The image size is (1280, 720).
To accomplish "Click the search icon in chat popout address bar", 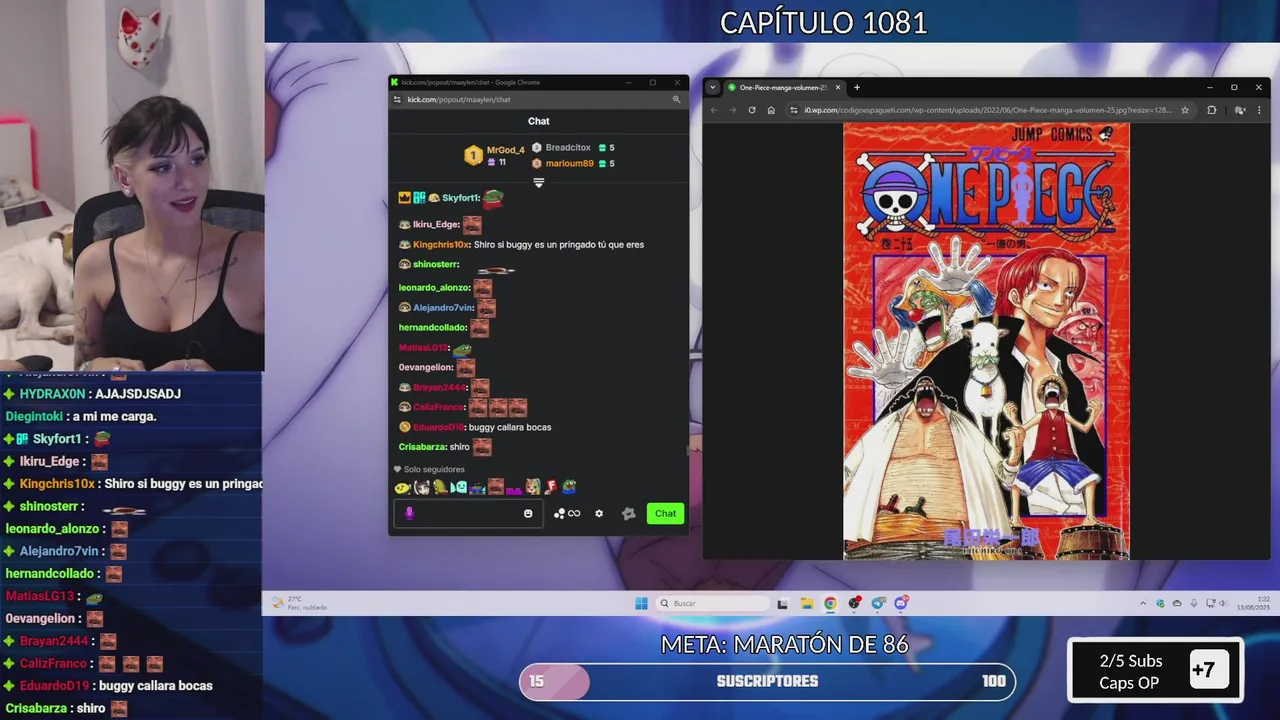I will tap(676, 99).
